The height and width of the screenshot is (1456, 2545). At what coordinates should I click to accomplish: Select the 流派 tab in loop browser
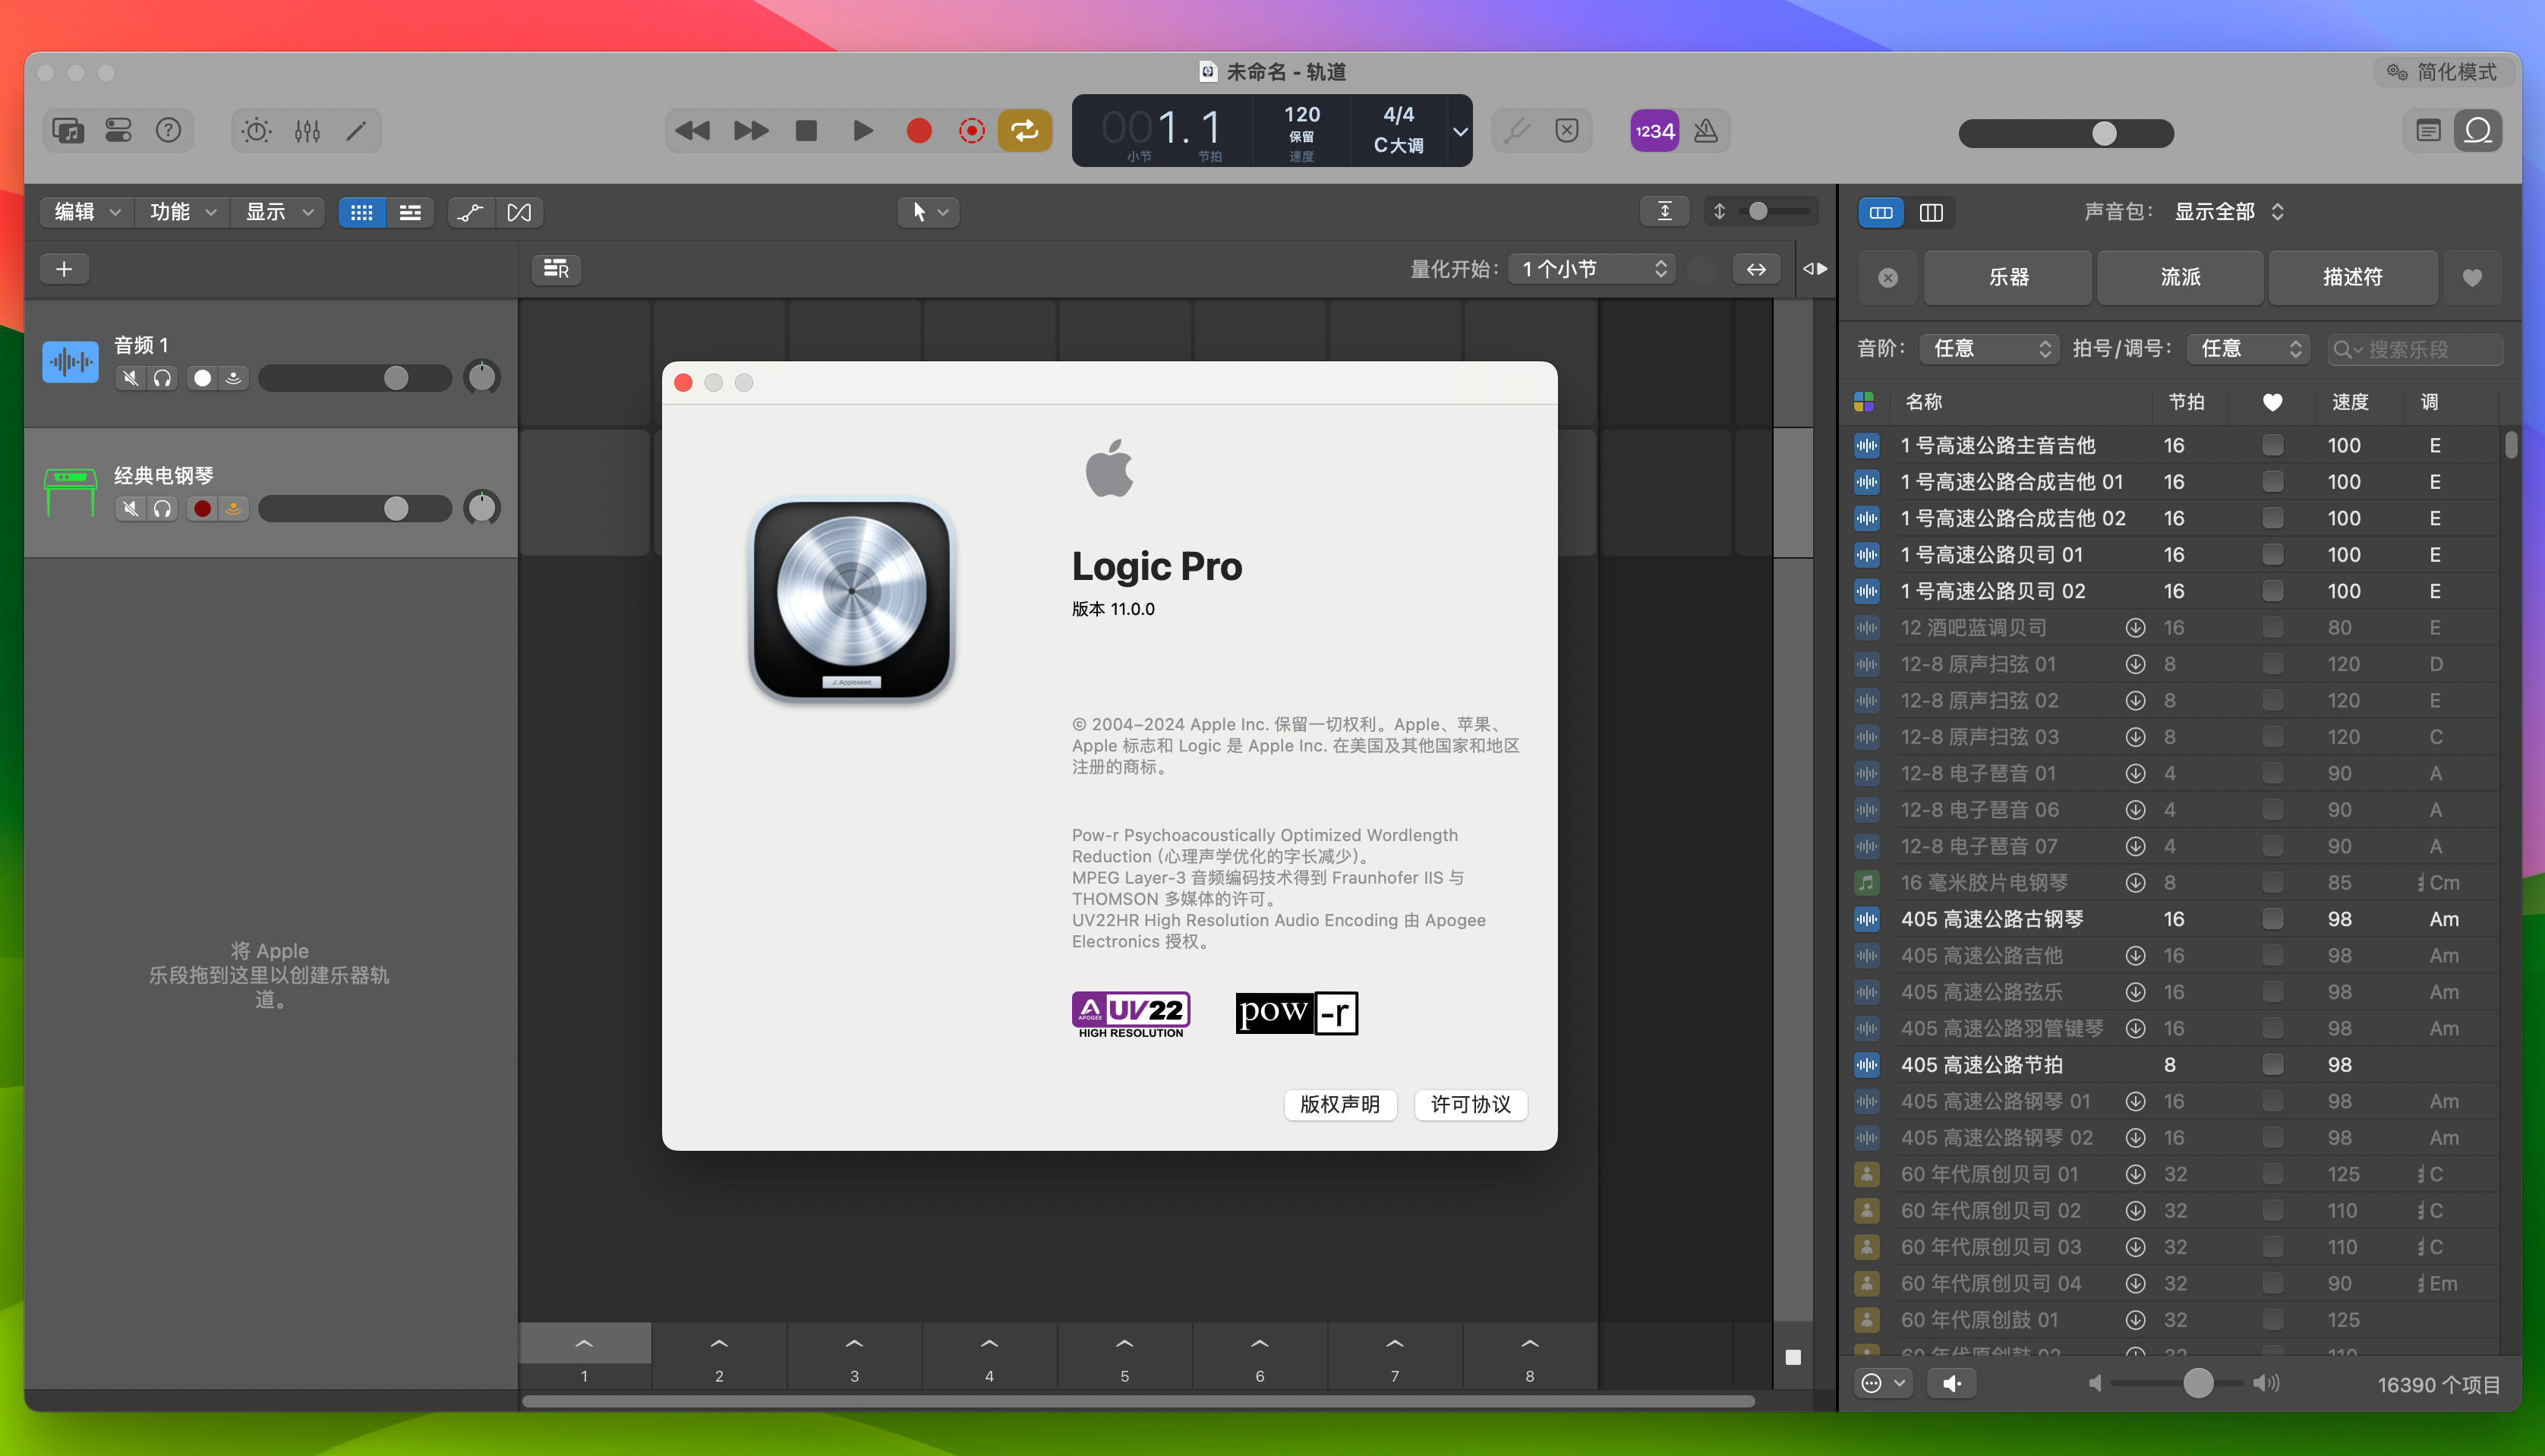2180,277
